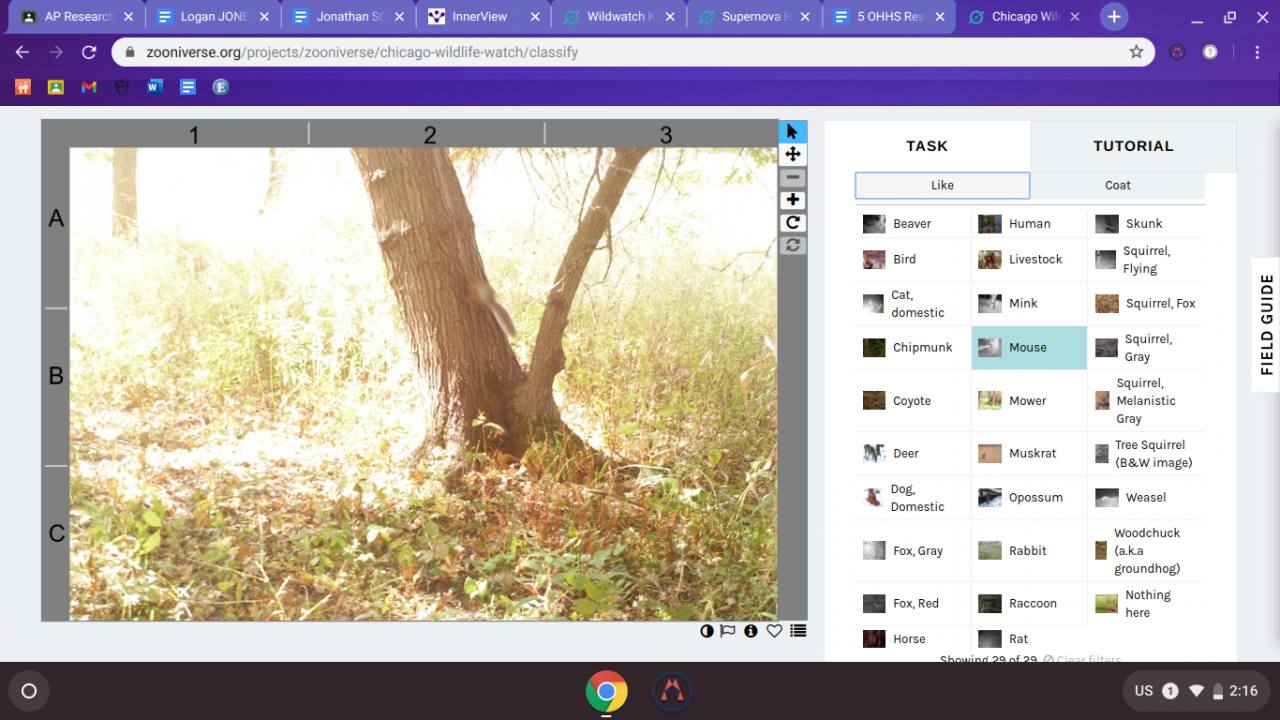Open a new browser tab
This screenshot has height=720, width=1280.
[1114, 16]
